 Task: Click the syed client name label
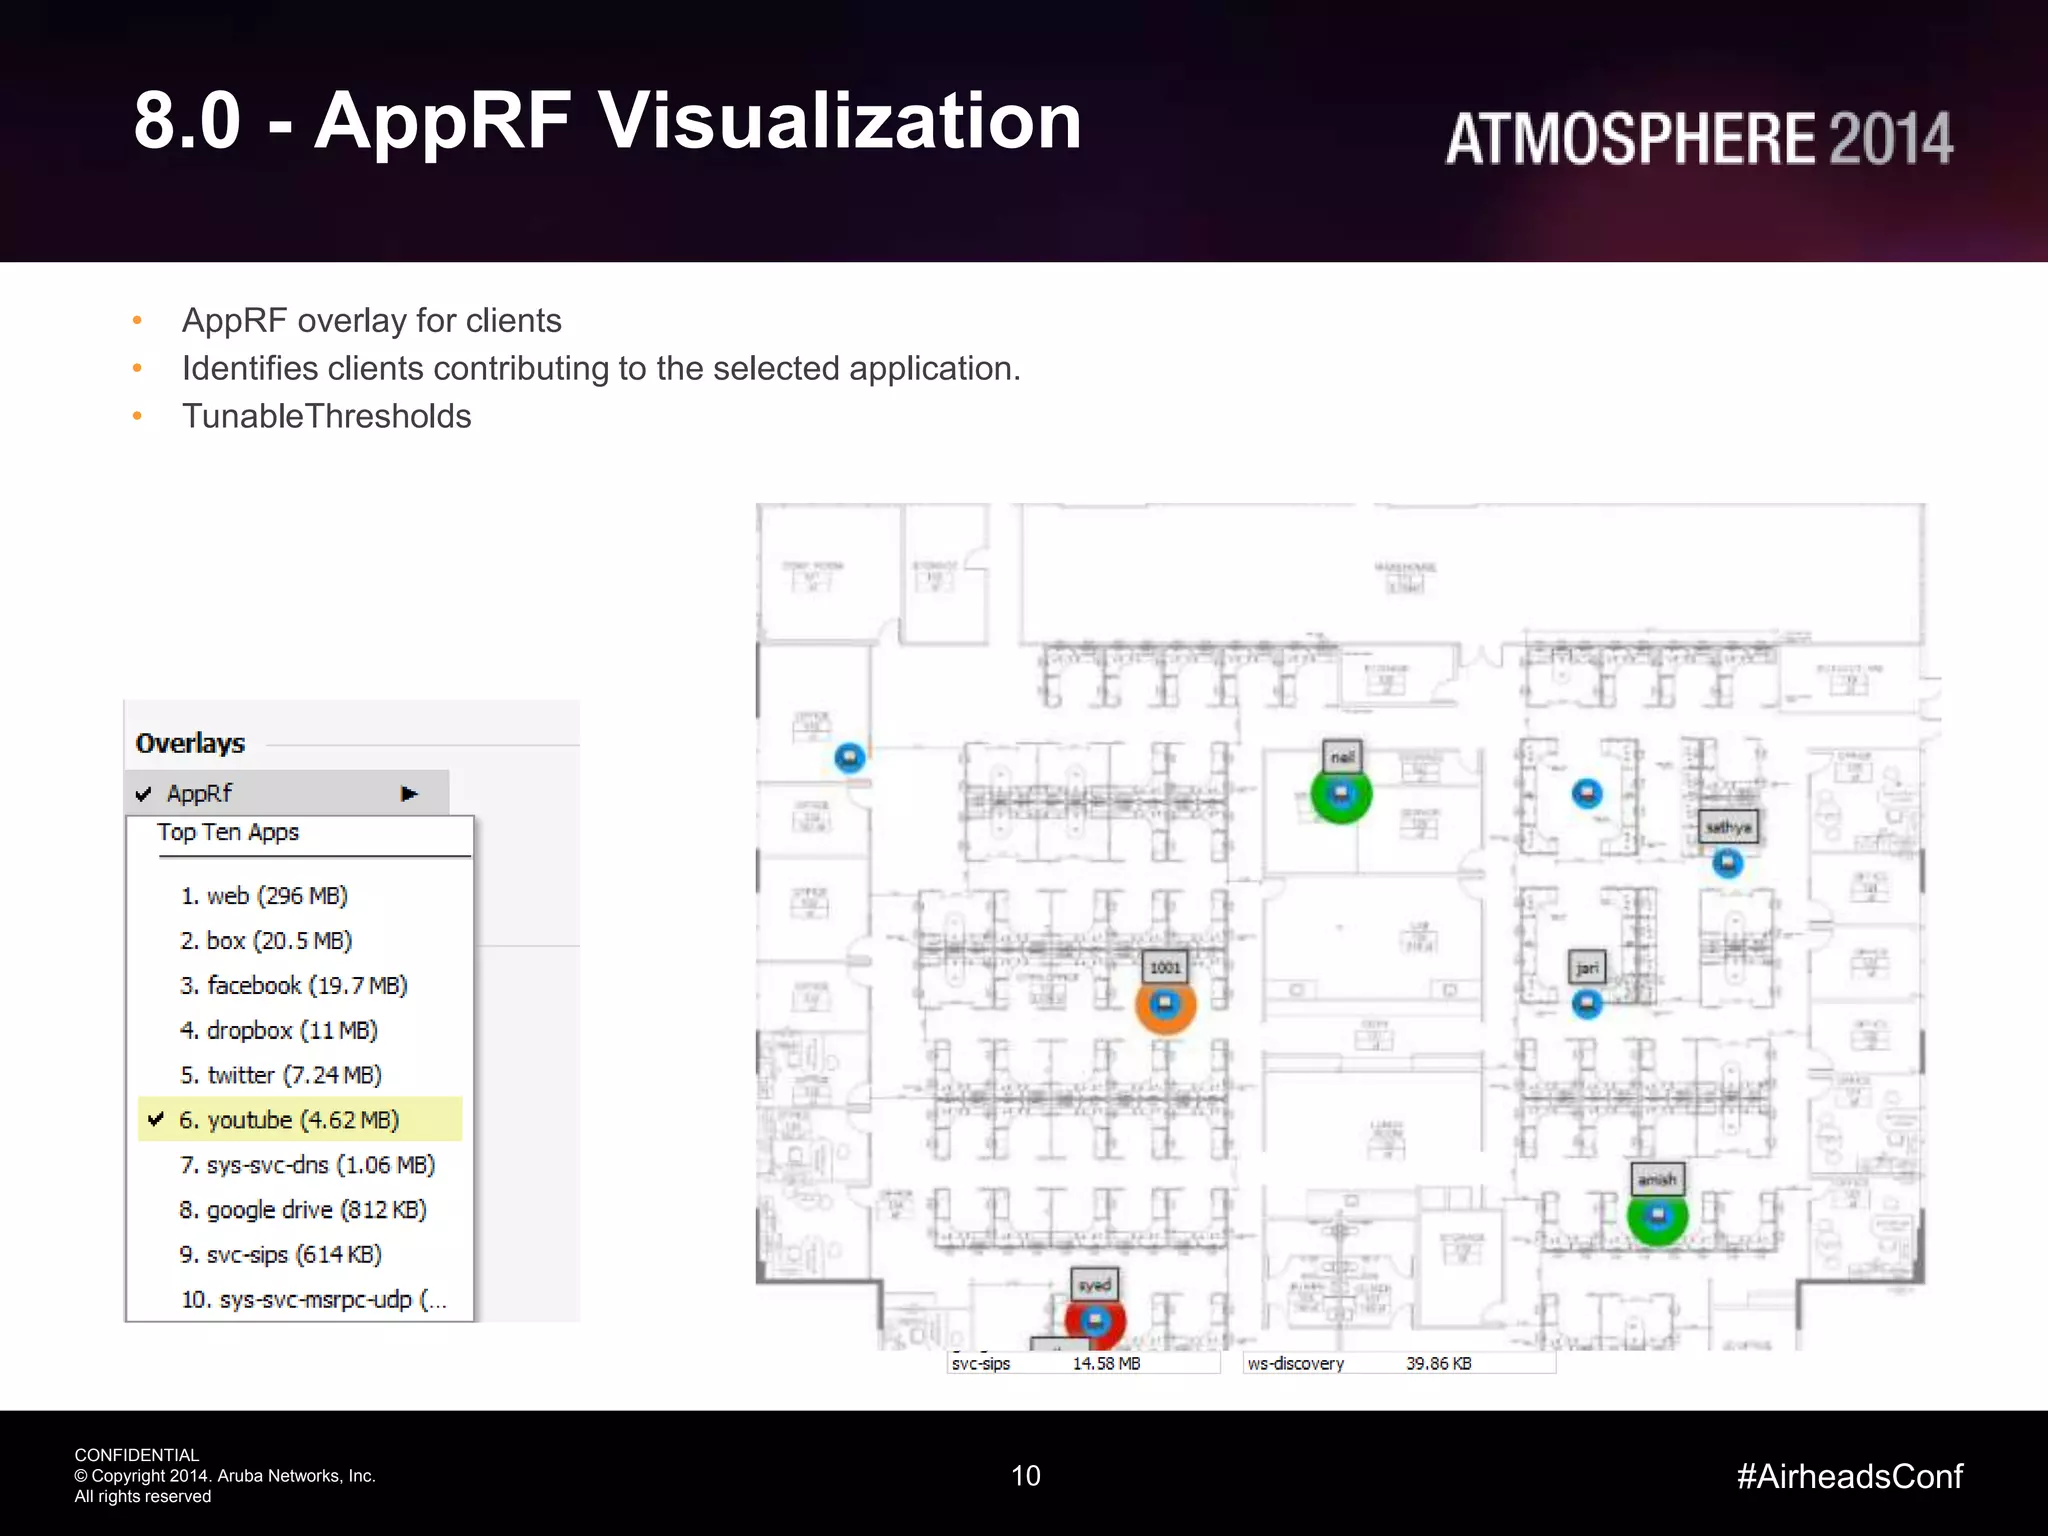[1095, 1285]
